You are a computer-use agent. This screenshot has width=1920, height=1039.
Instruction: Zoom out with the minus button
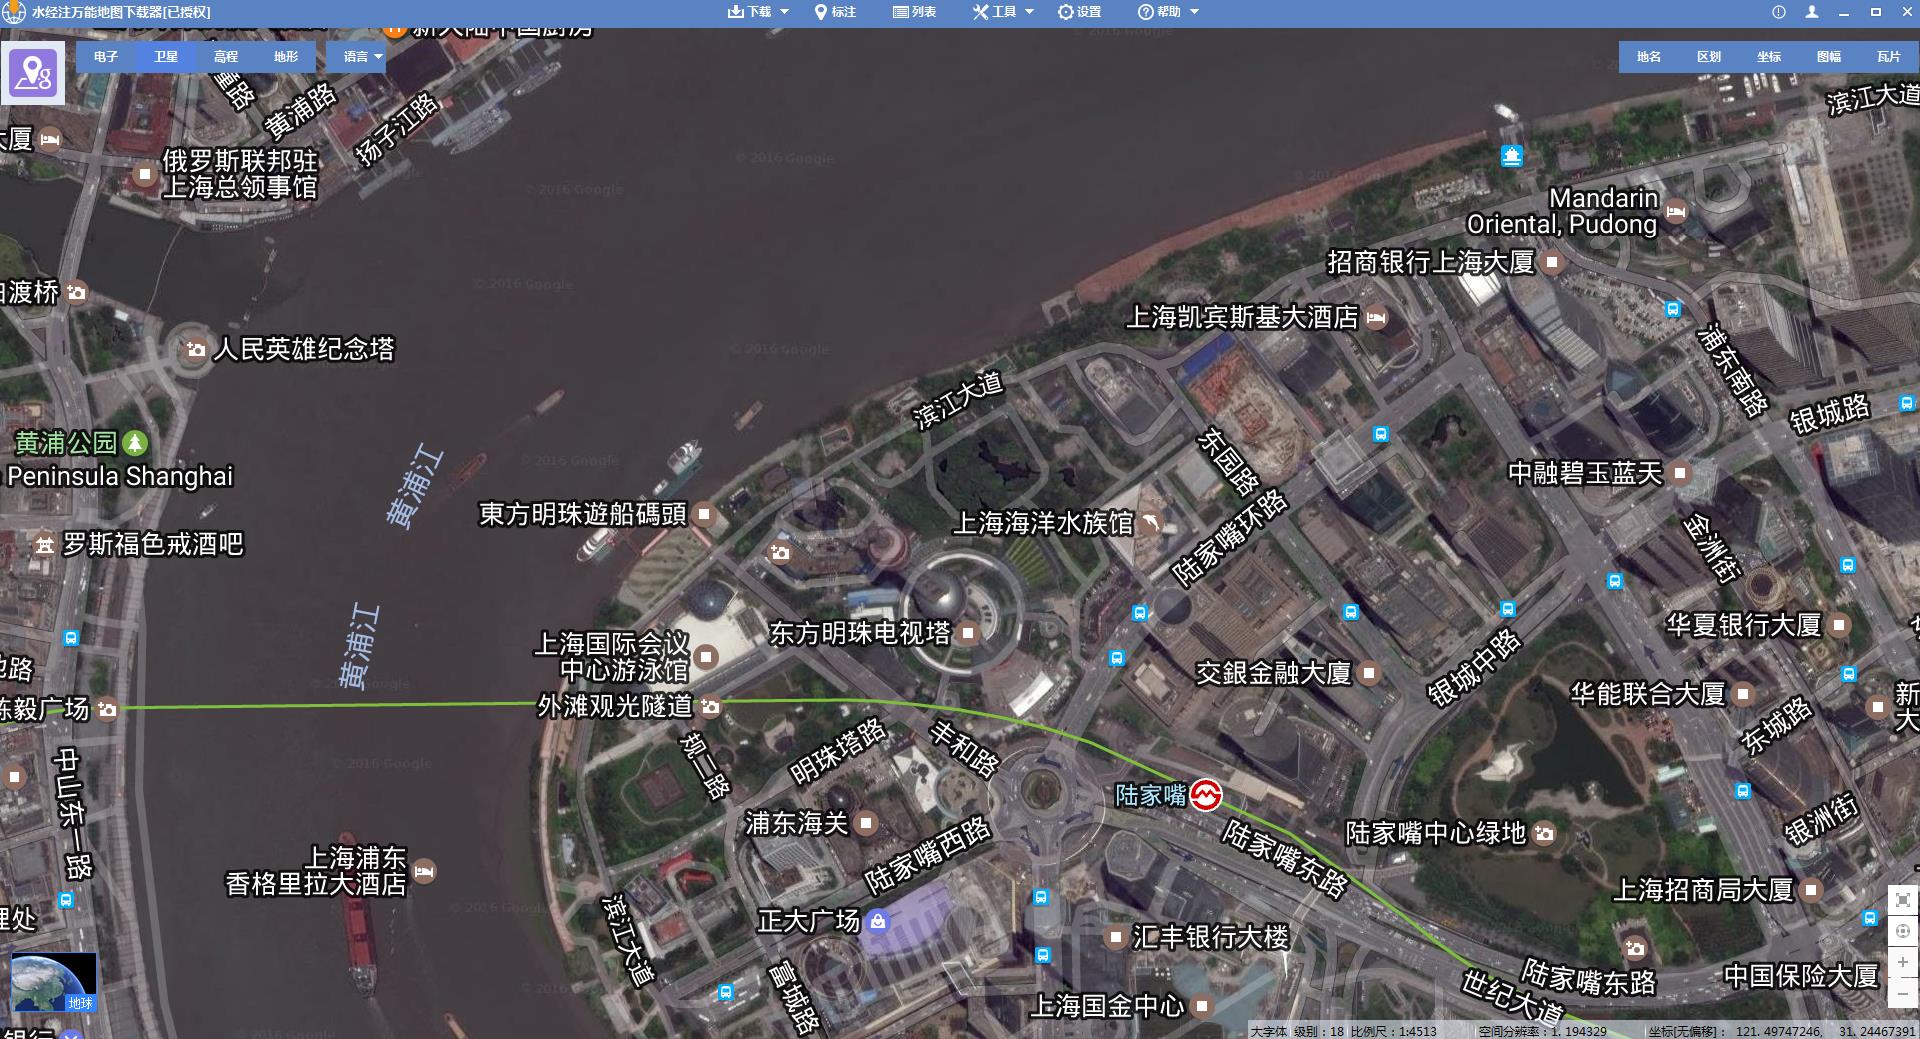[x=1903, y=993]
